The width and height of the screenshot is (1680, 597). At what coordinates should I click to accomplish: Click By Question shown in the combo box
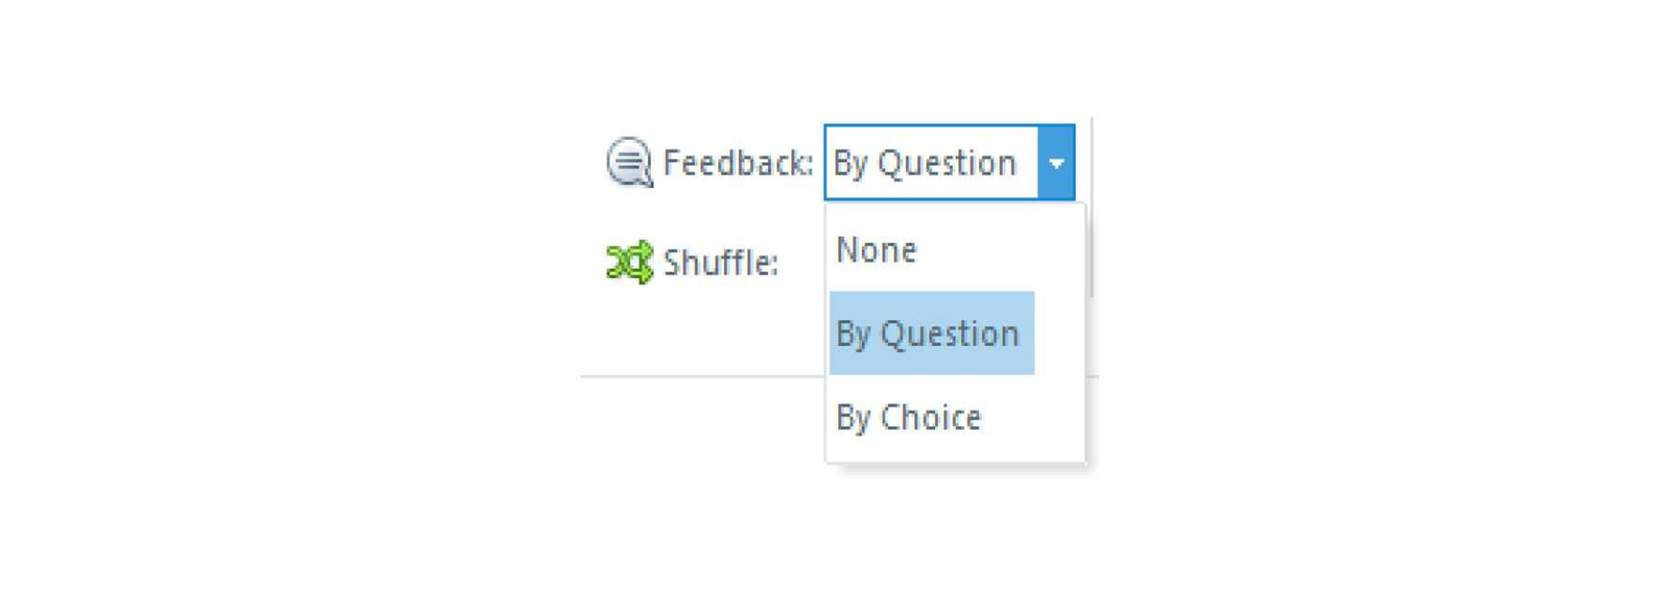pos(924,162)
